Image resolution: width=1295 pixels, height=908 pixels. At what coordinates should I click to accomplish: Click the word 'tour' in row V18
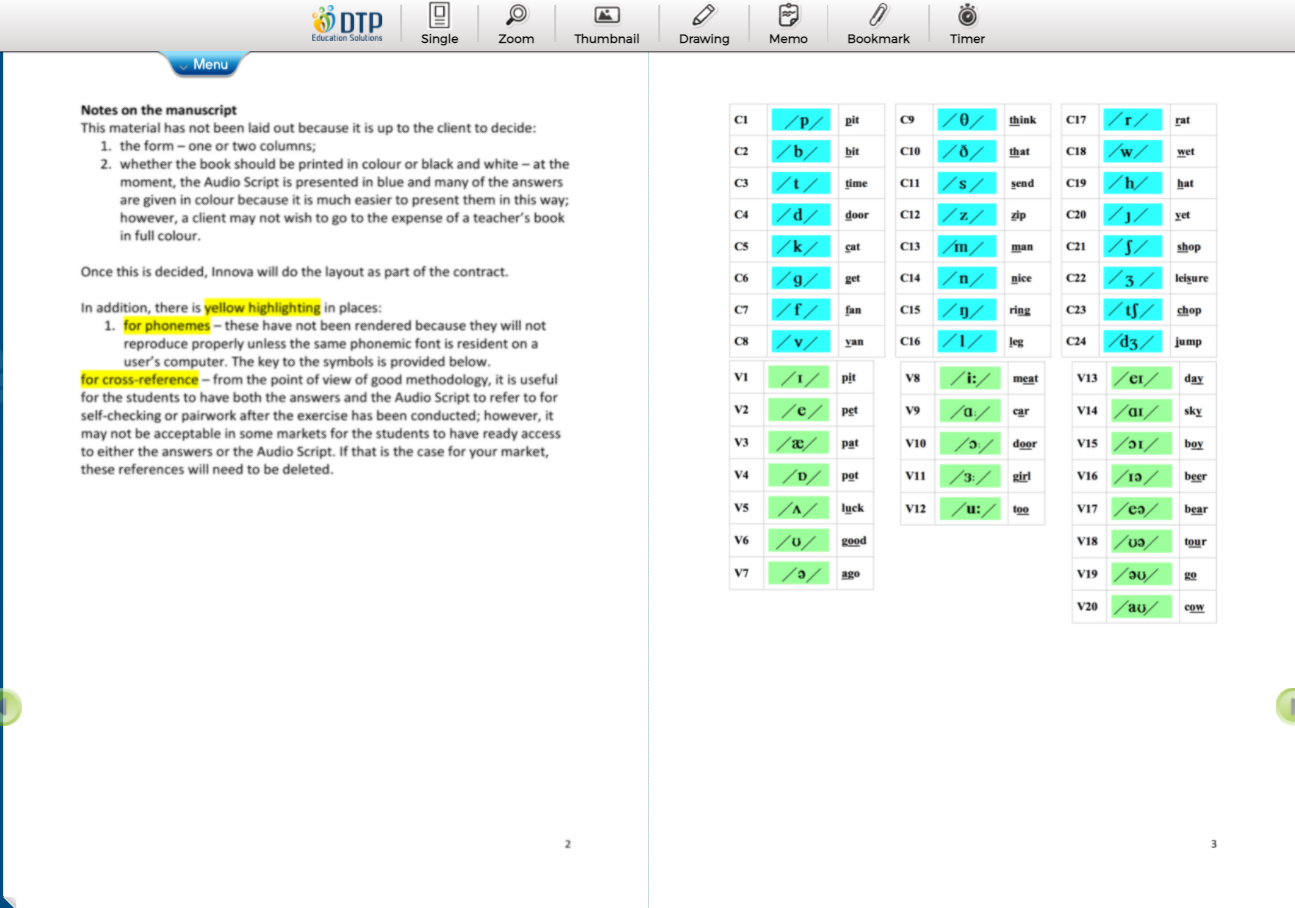click(1195, 542)
